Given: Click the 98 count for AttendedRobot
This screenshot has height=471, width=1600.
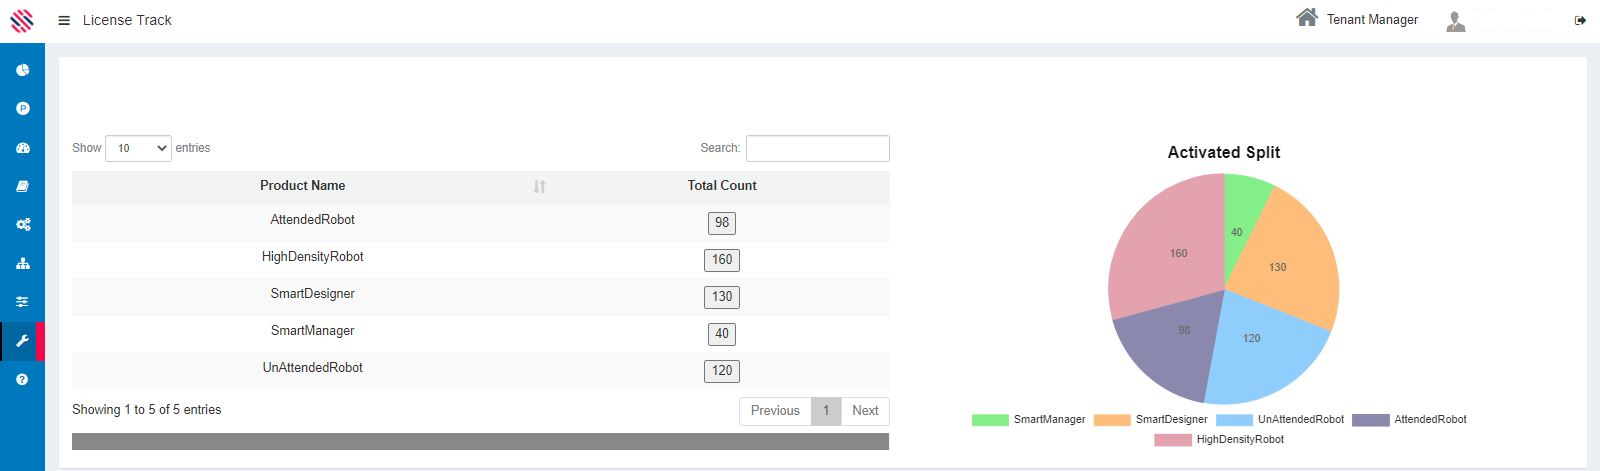Looking at the screenshot, I should pyautogui.click(x=722, y=223).
